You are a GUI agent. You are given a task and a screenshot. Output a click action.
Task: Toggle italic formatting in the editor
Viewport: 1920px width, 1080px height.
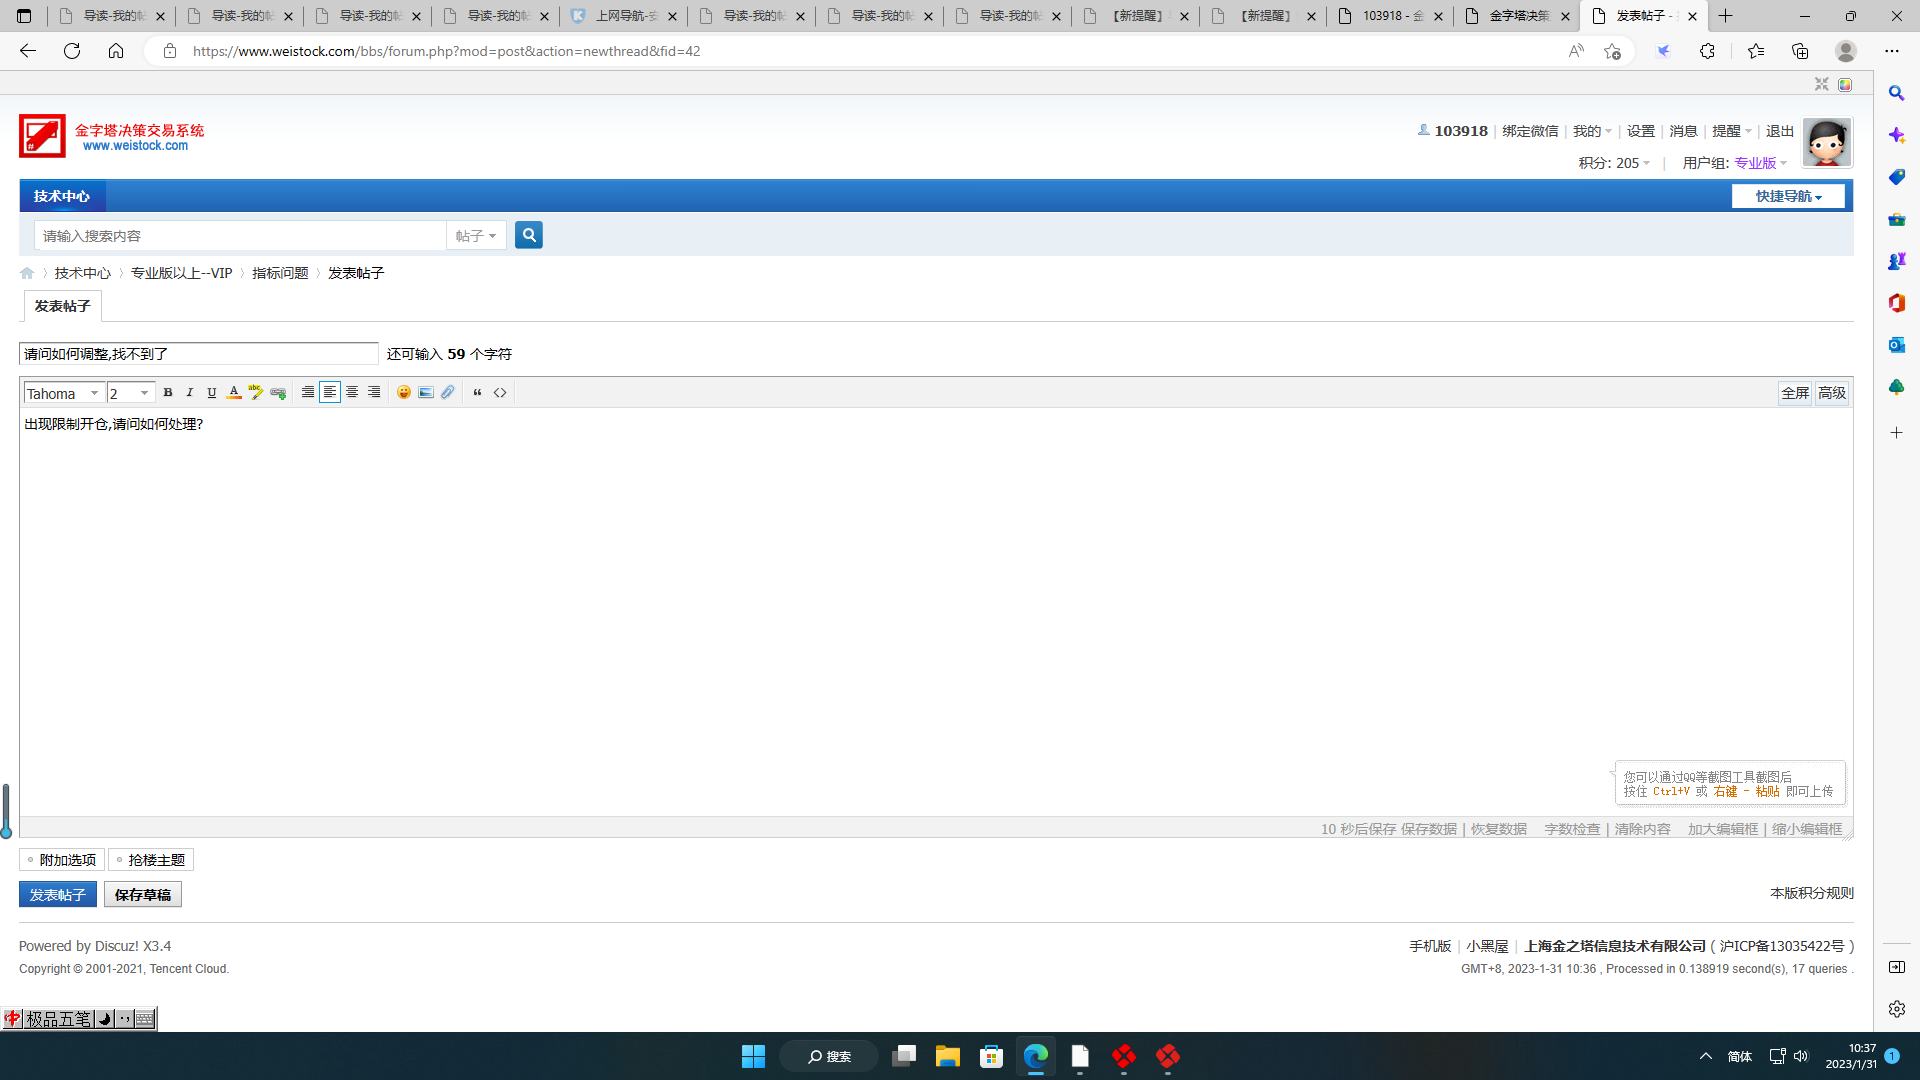[190, 393]
